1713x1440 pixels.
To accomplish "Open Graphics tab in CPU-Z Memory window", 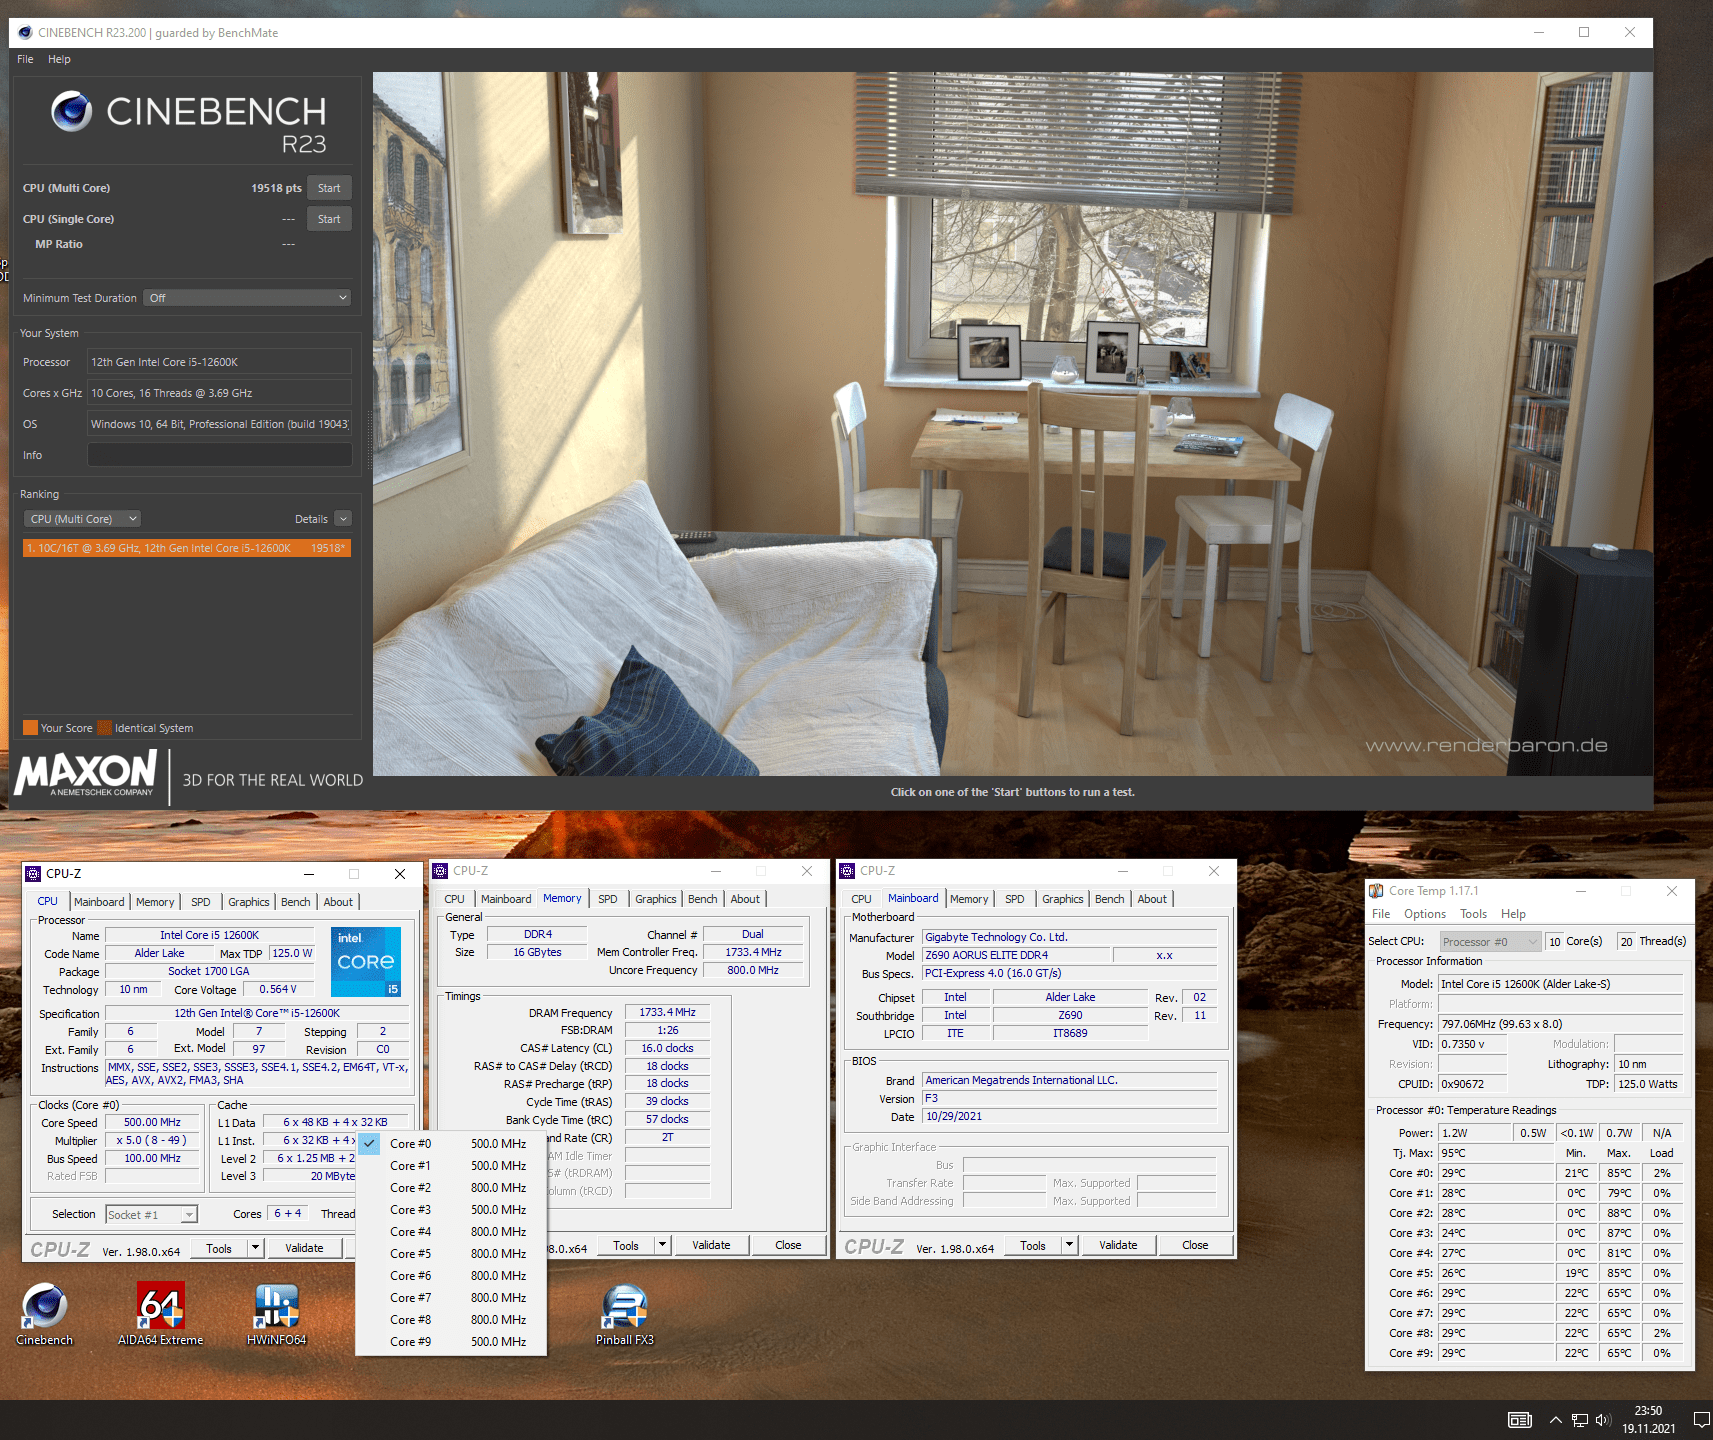I will coord(655,899).
